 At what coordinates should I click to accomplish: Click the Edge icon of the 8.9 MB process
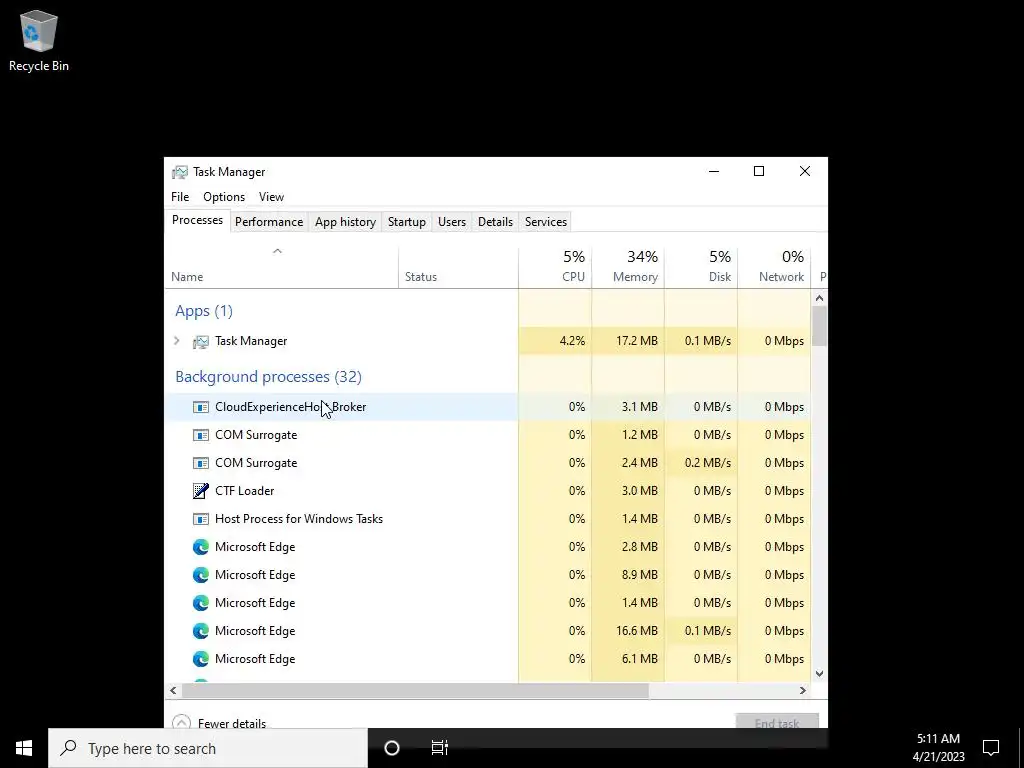click(200, 575)
